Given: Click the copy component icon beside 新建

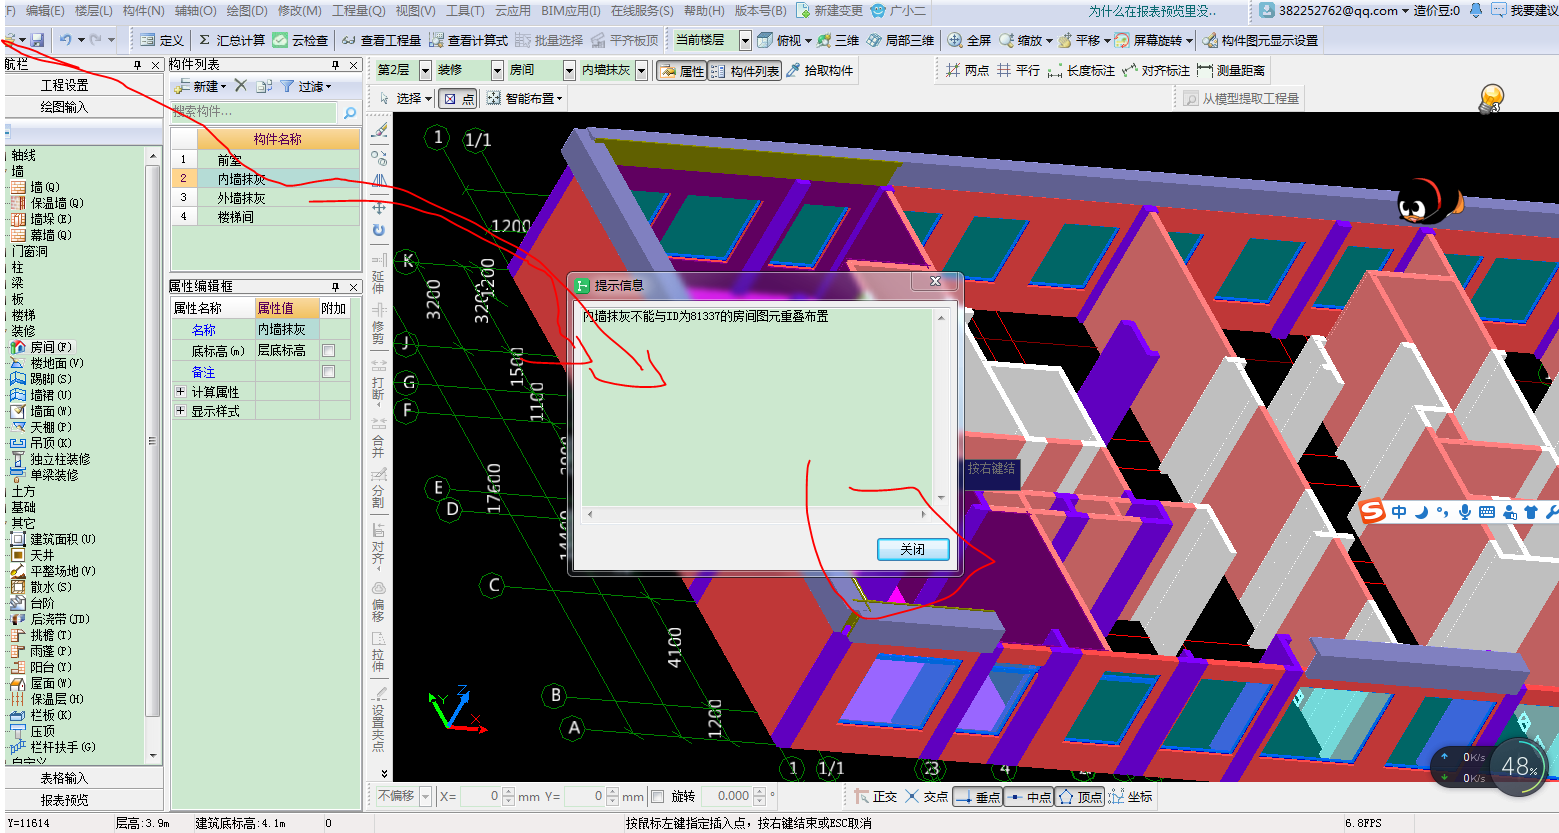Looking at the screenshot, I should pyautogui.click(x=264, y=86).
